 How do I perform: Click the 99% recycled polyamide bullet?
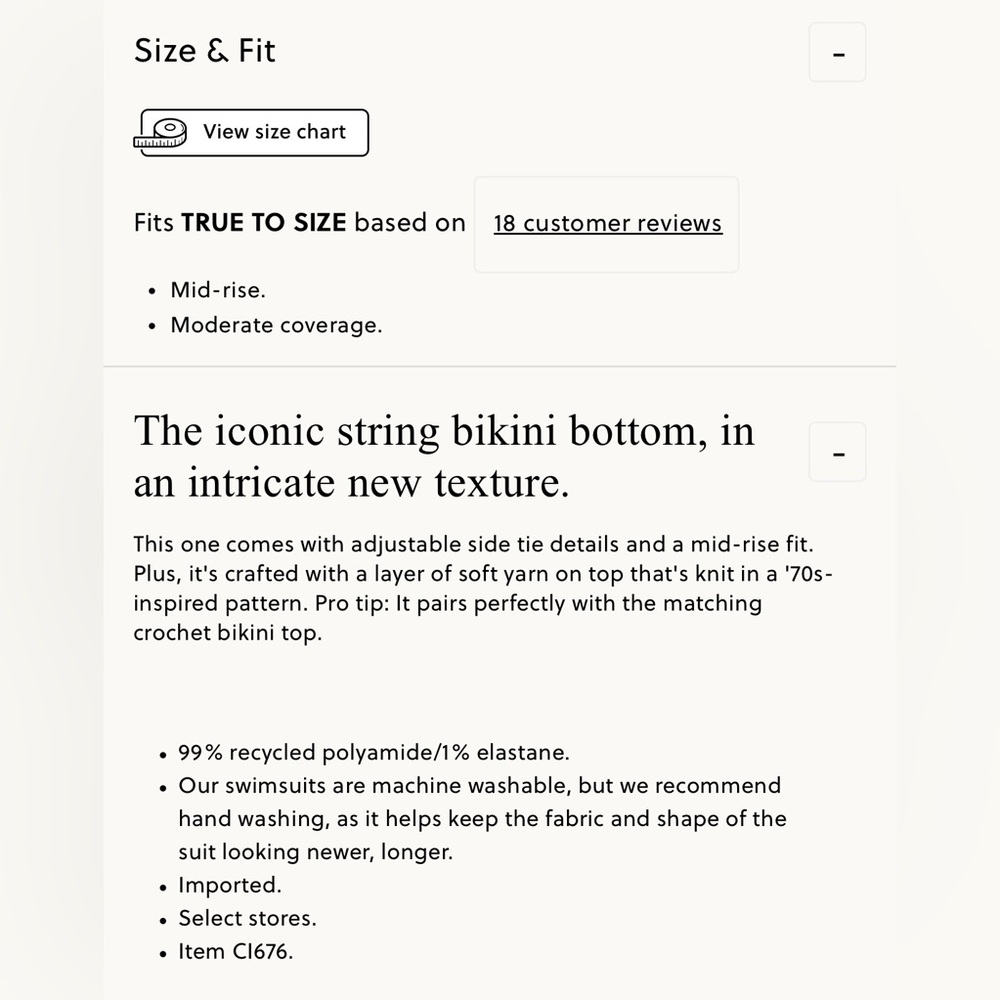[374, 753]
